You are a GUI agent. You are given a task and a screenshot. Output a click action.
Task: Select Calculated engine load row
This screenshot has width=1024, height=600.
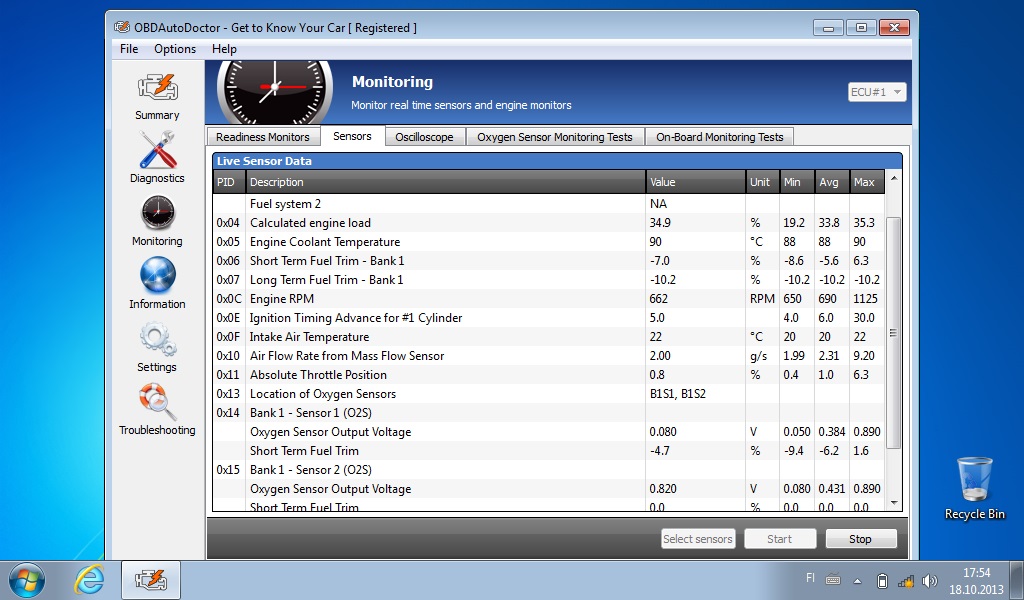(549, 223)
